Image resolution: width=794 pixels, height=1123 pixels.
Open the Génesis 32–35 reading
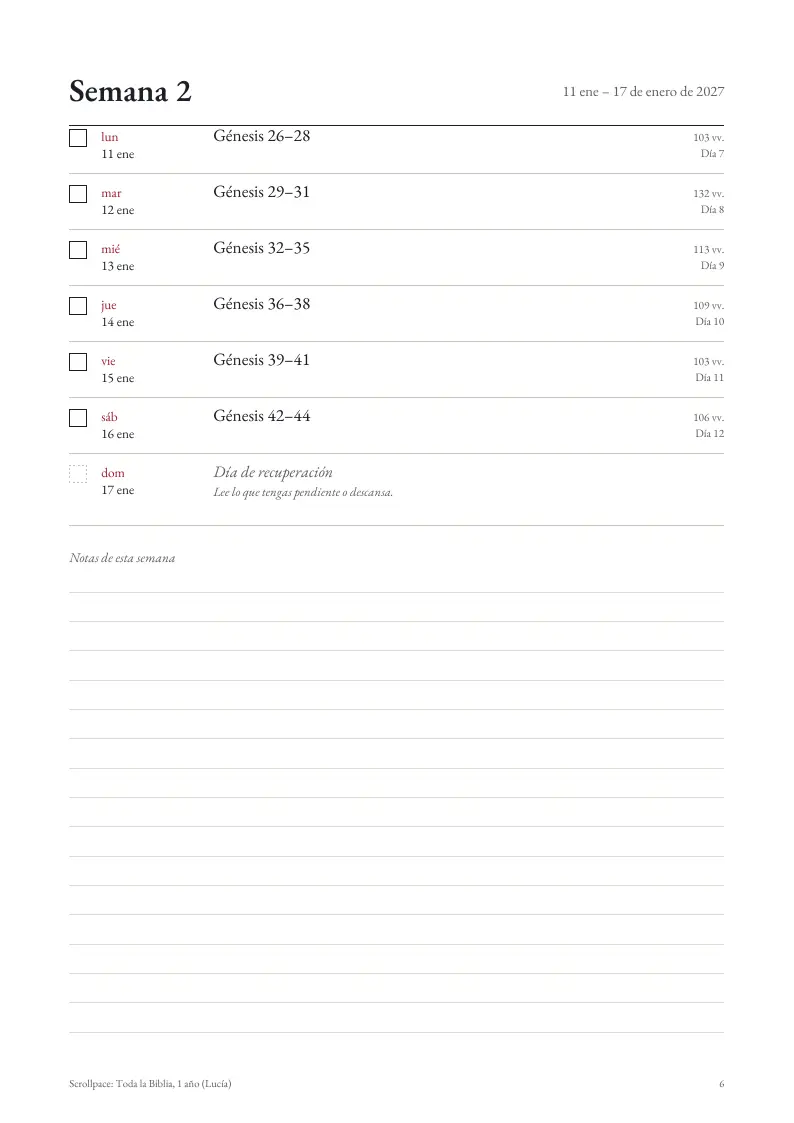[261, 248]
